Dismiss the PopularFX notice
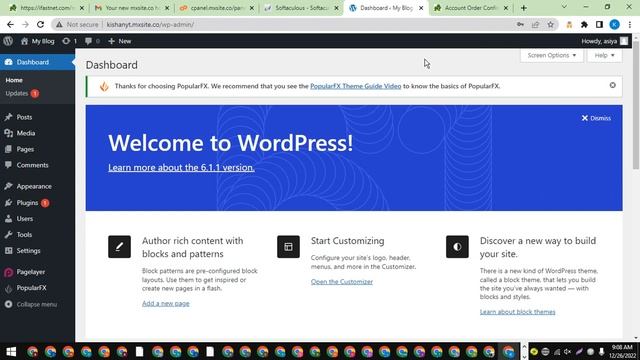640x360 pixels. (613, 85)
